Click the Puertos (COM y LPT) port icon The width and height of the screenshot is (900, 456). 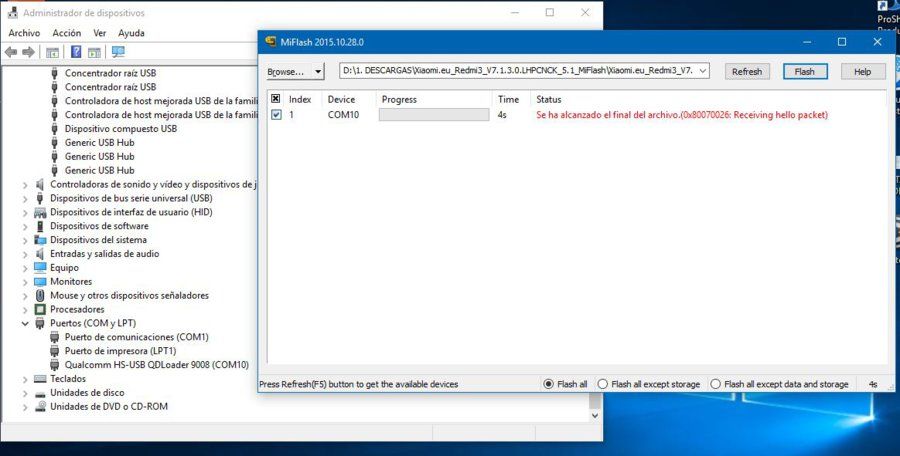tap(40, 323)
